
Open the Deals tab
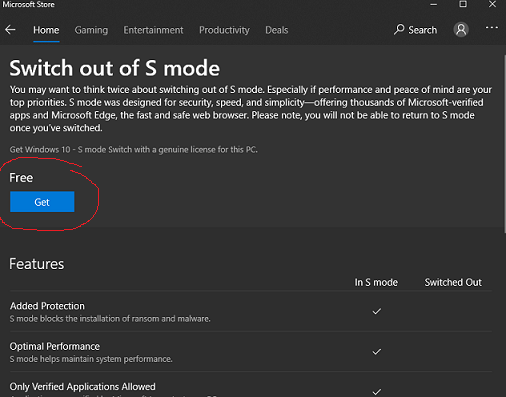pyautogui.click(x=277, y=30)
